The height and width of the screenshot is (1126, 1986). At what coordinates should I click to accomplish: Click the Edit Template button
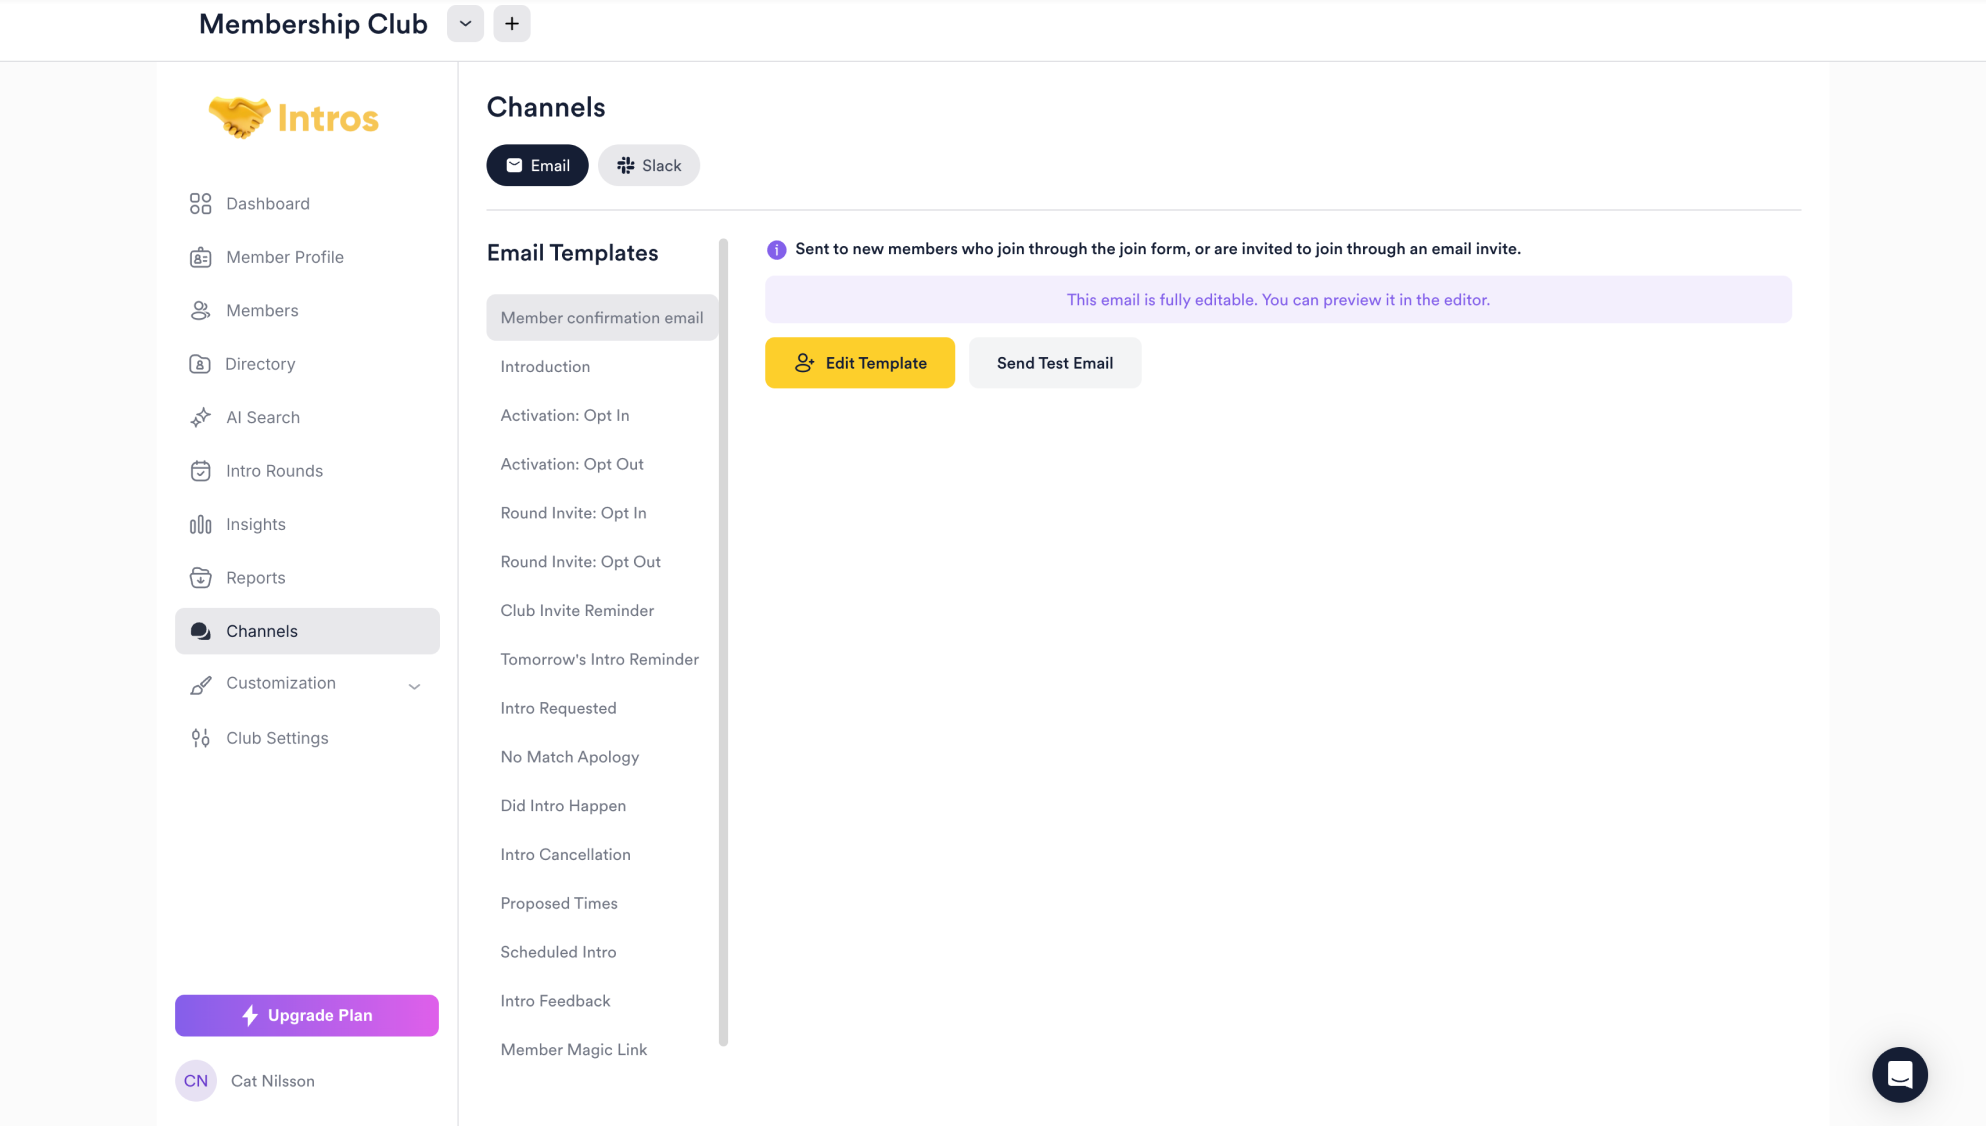click(859, 363)
